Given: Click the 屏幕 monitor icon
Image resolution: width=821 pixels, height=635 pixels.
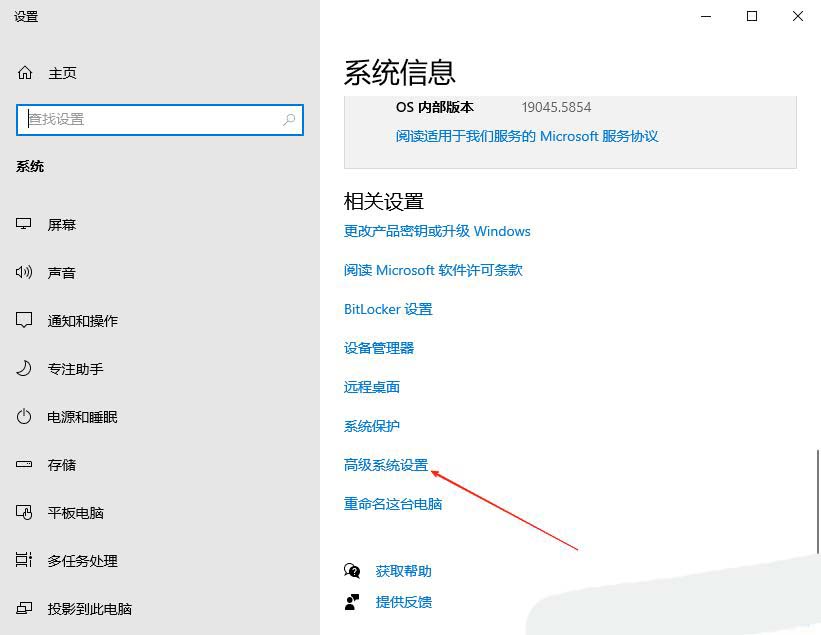Looking at the screenshot, I should click(24, 224).
